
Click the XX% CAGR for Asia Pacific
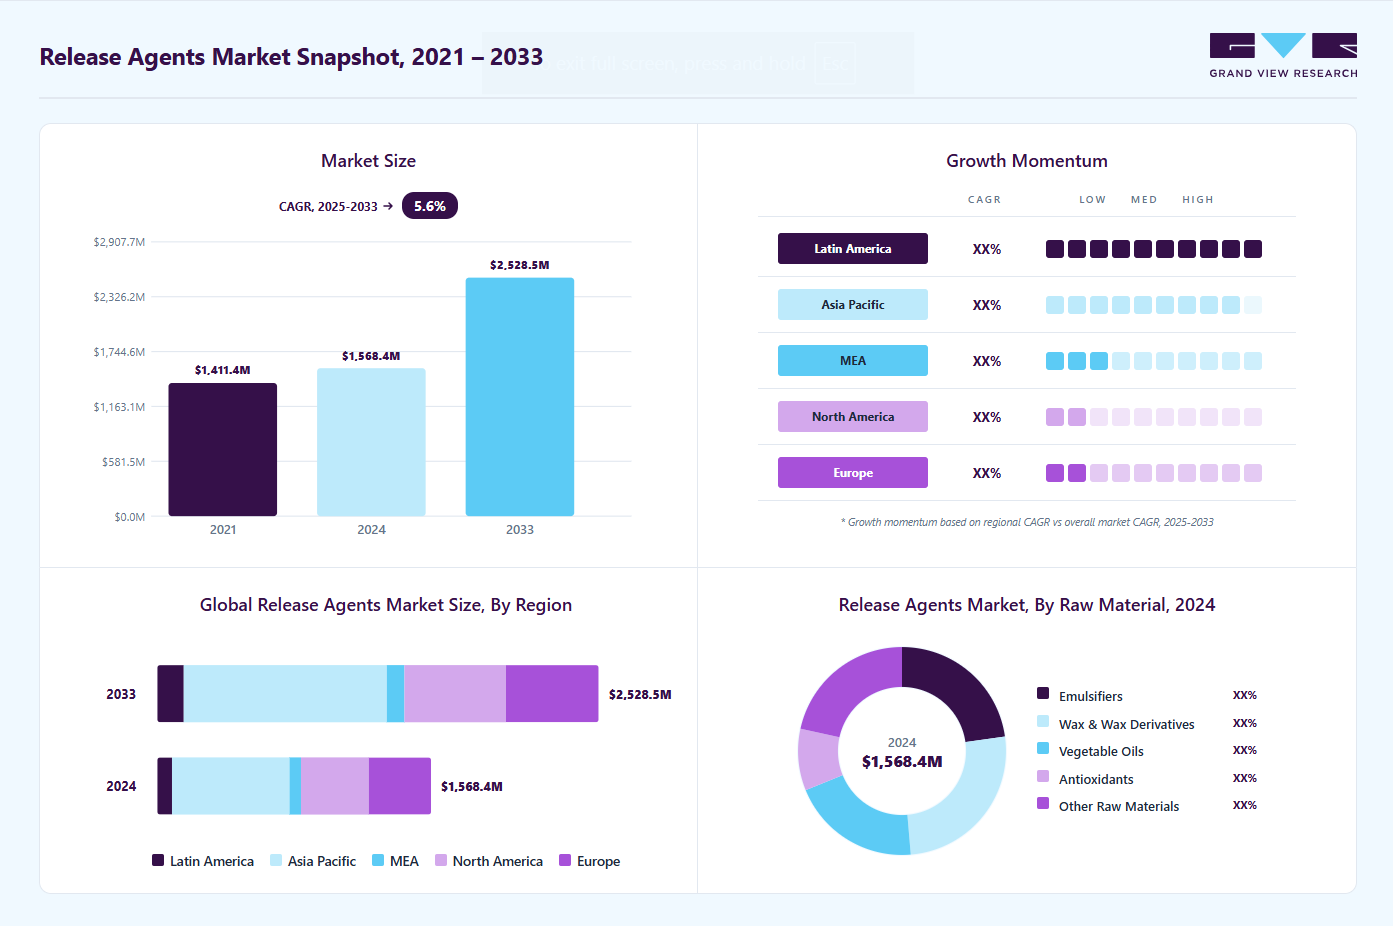coord(987,305)
